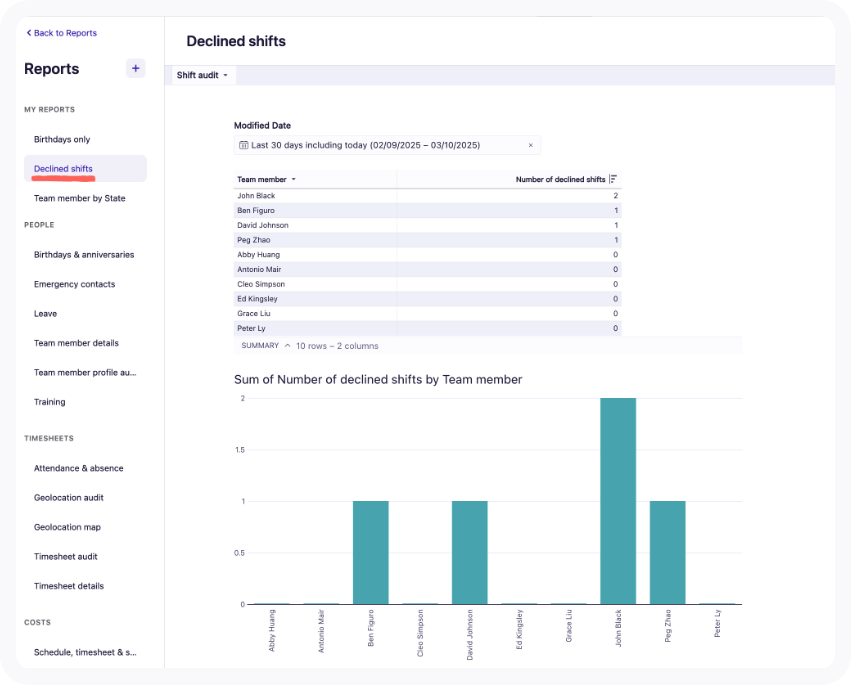Open the Training report in sidebar
Viewport: 851px width, 685px height.
[x=50, y=403]
